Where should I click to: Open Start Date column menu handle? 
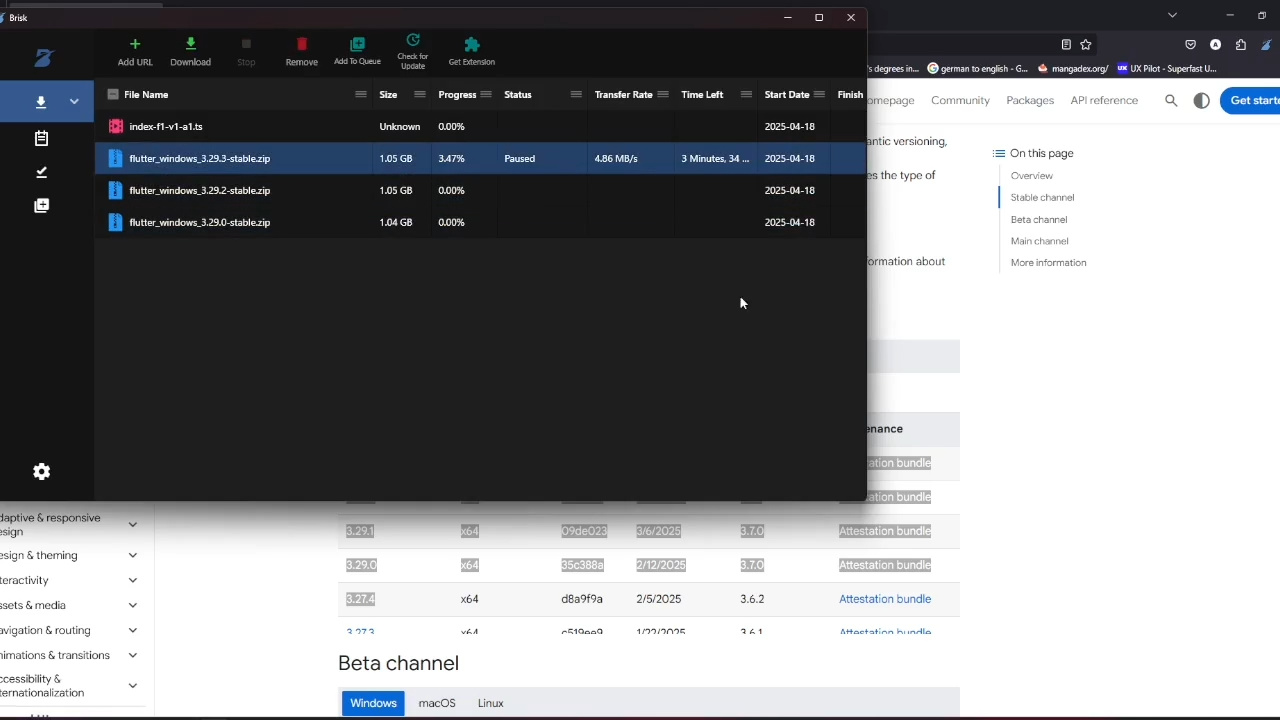pos(819,94)
